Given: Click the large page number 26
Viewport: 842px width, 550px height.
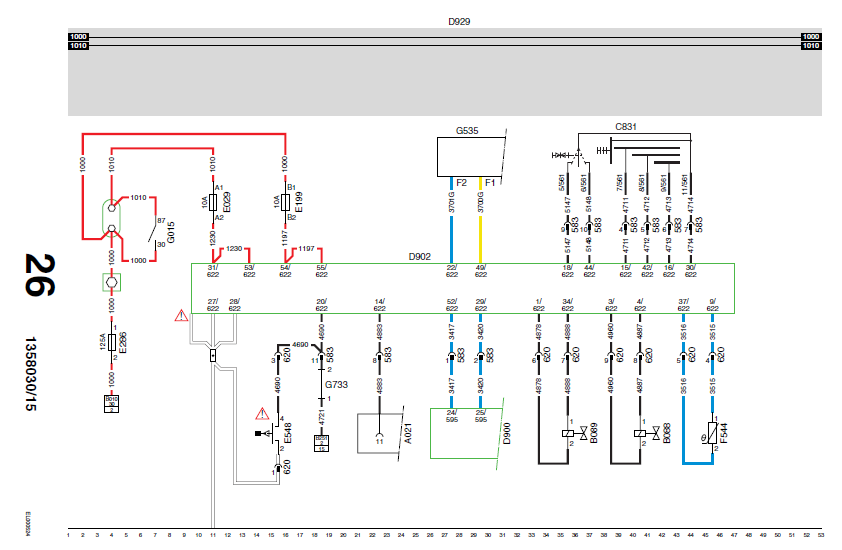Looking at the screenshot, I should point(40,275).
